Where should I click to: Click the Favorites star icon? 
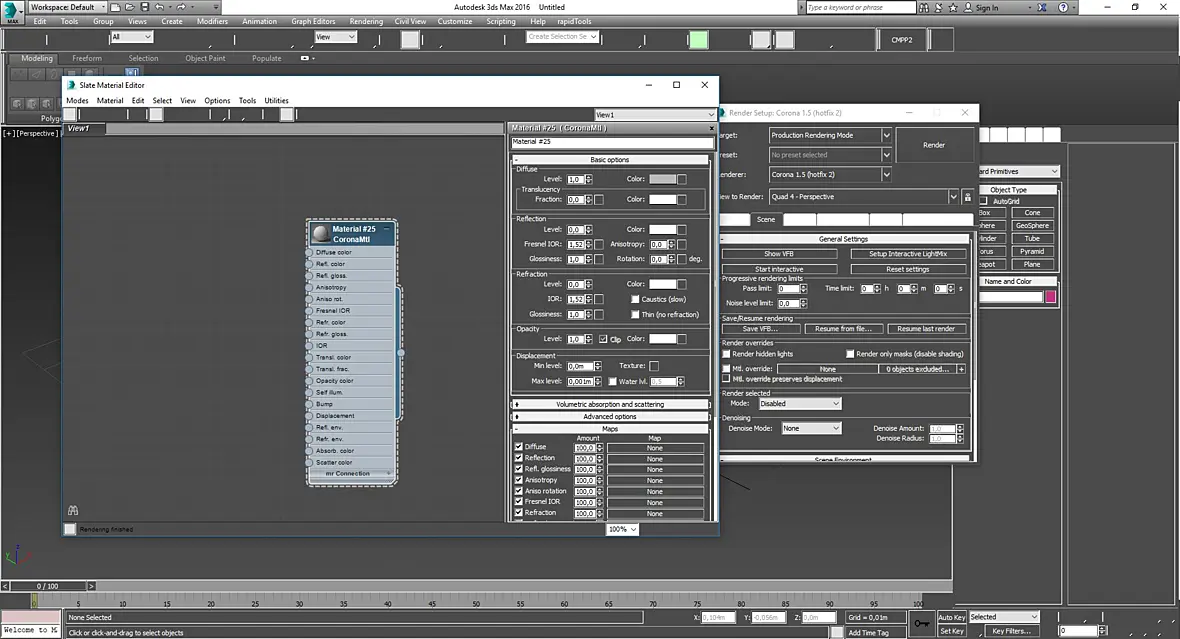pos(953,8)
